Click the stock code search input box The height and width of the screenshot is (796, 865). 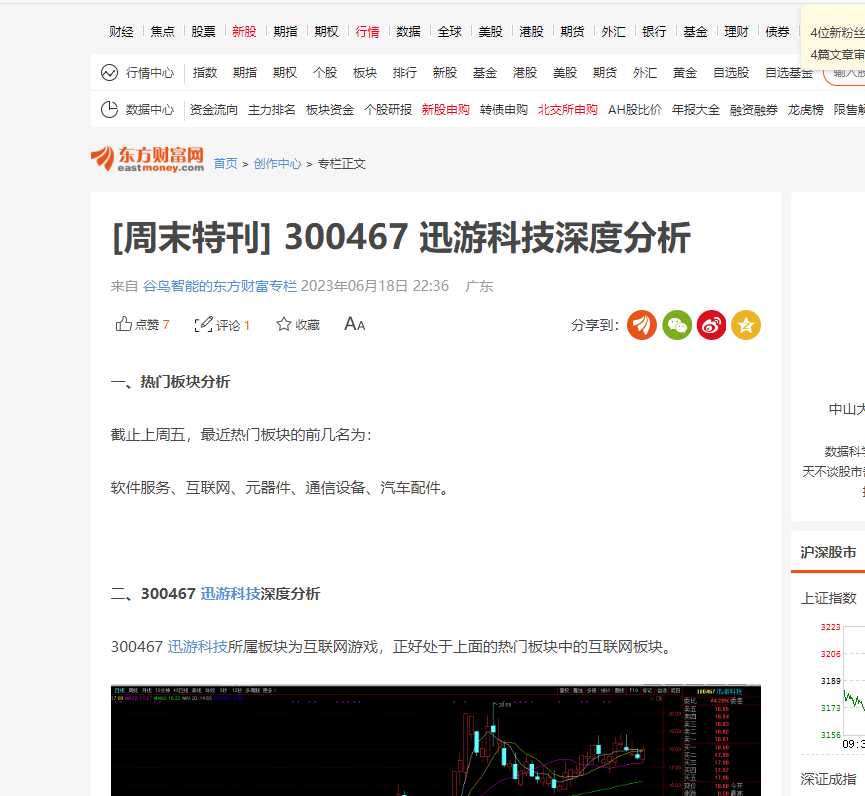point(845,72)
